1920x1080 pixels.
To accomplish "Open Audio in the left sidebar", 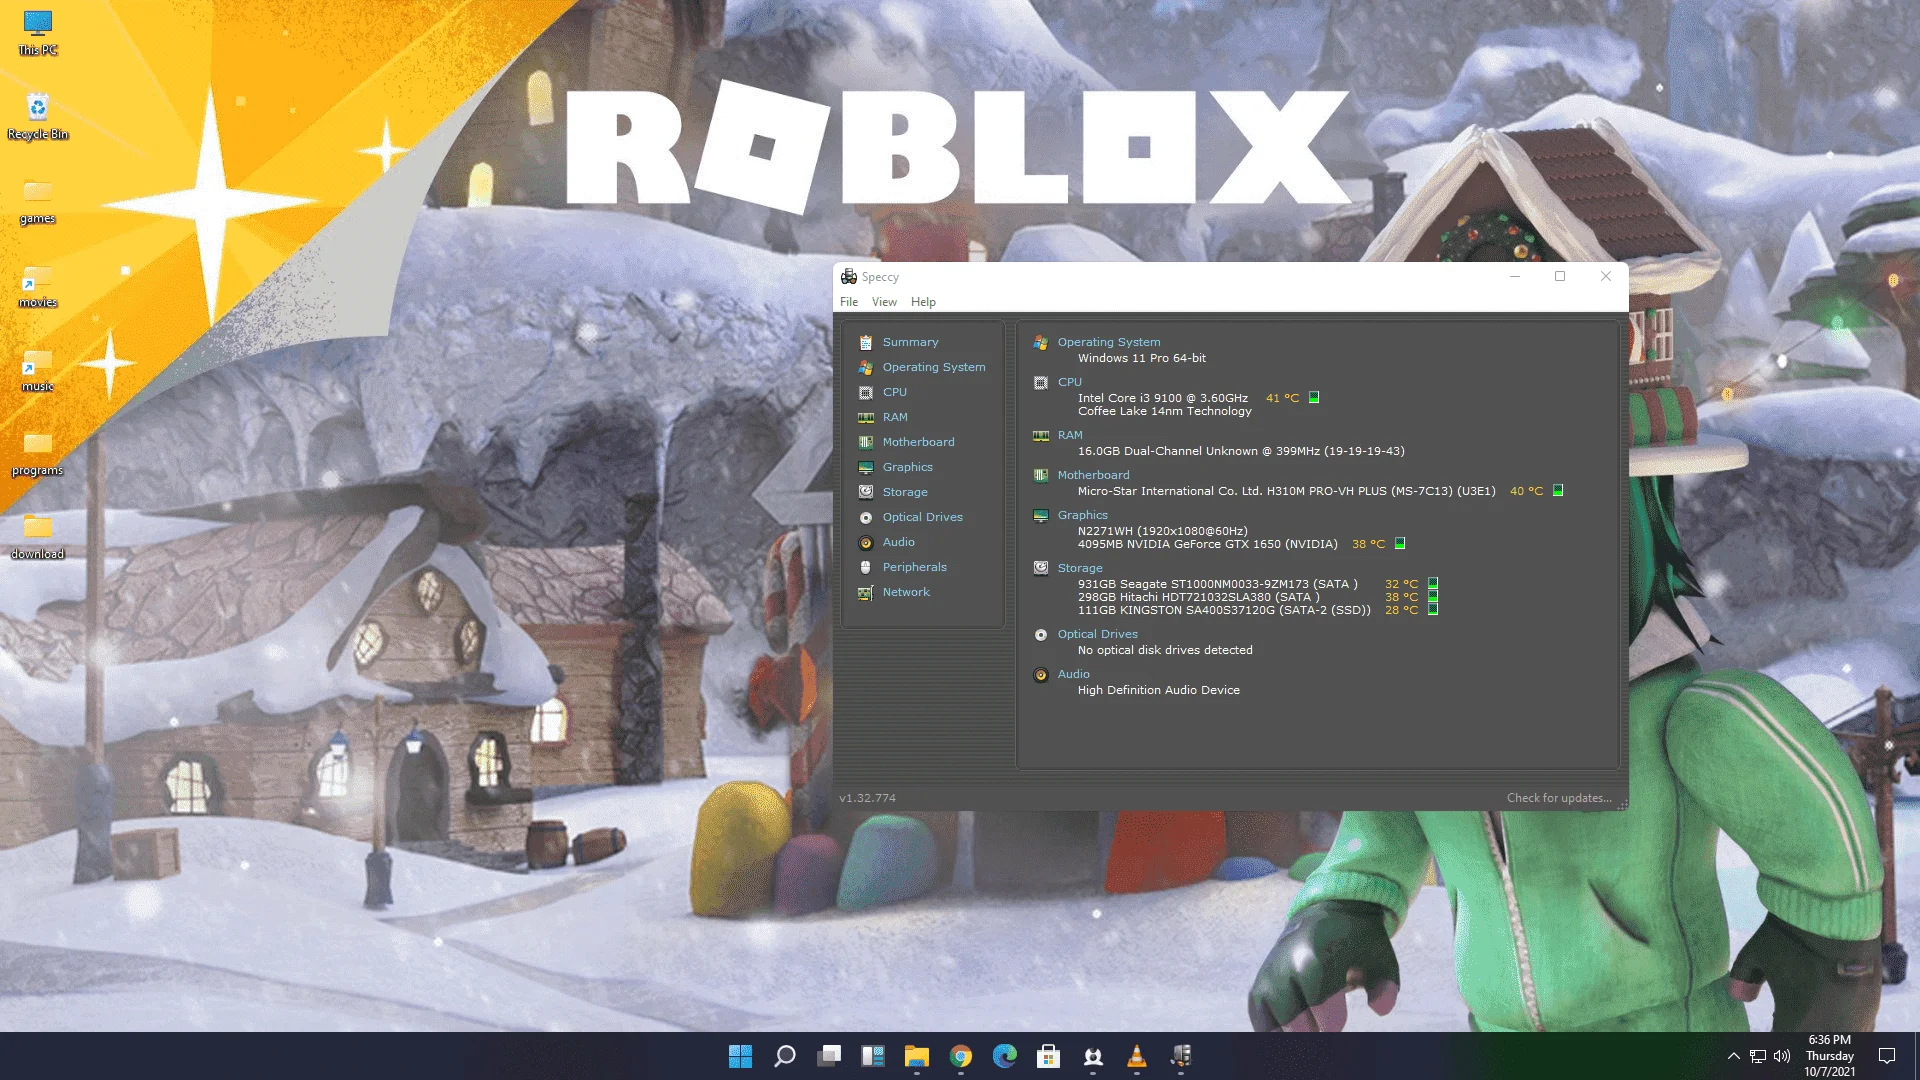I will tap(898, 542).
